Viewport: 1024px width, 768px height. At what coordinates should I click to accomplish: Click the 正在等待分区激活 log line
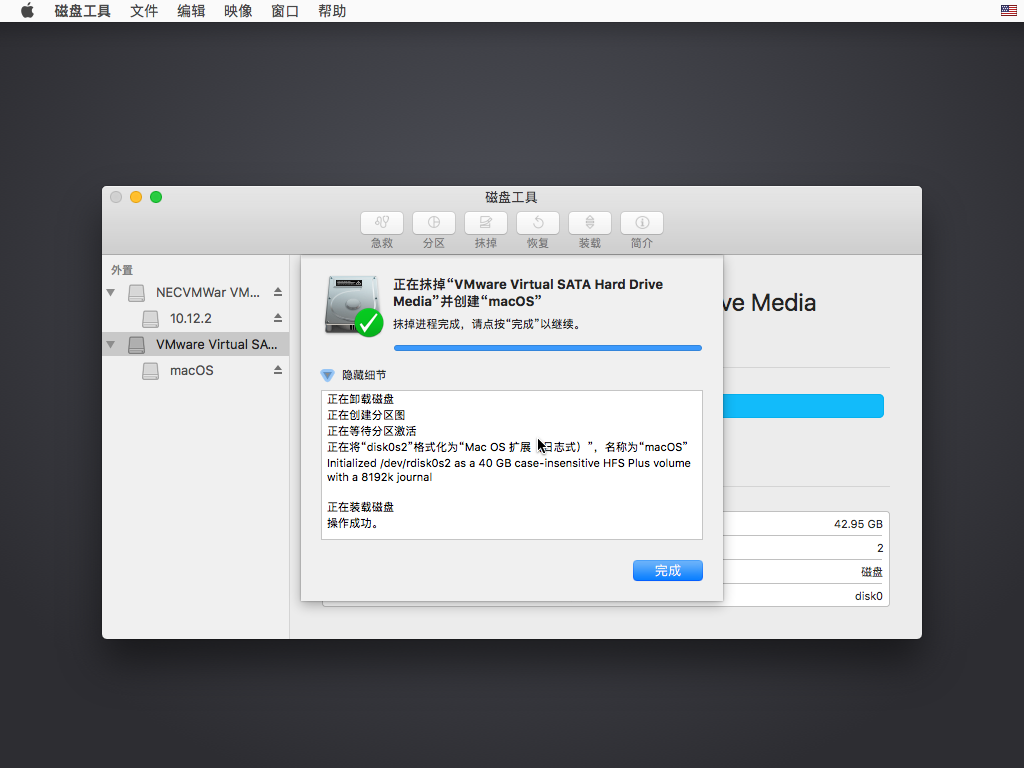[372, 431]
